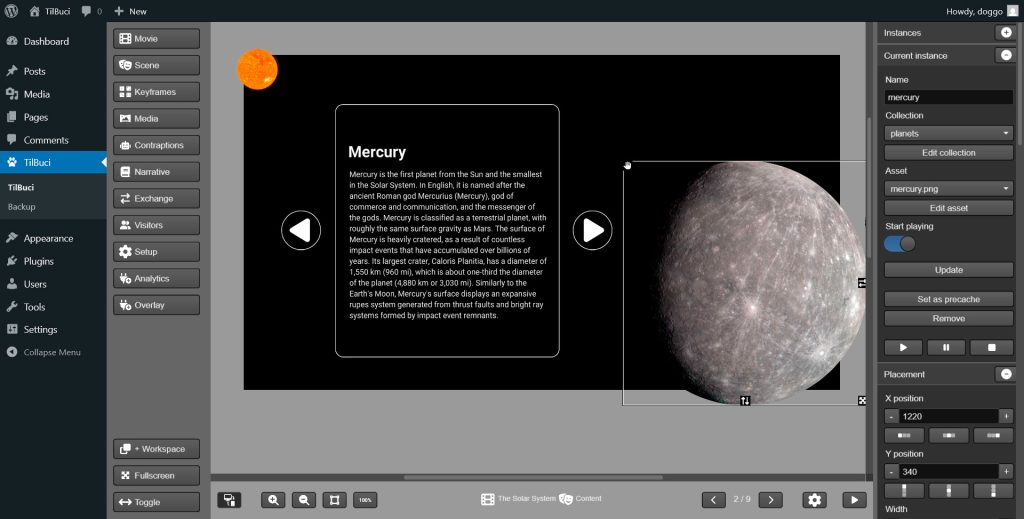Screen dimensions: 1024x519
Task: Collapse the Current instance section
Action: (x=1005, y=56)
